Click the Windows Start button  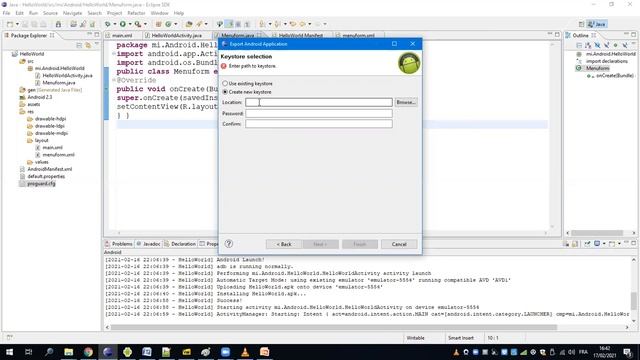9,352
